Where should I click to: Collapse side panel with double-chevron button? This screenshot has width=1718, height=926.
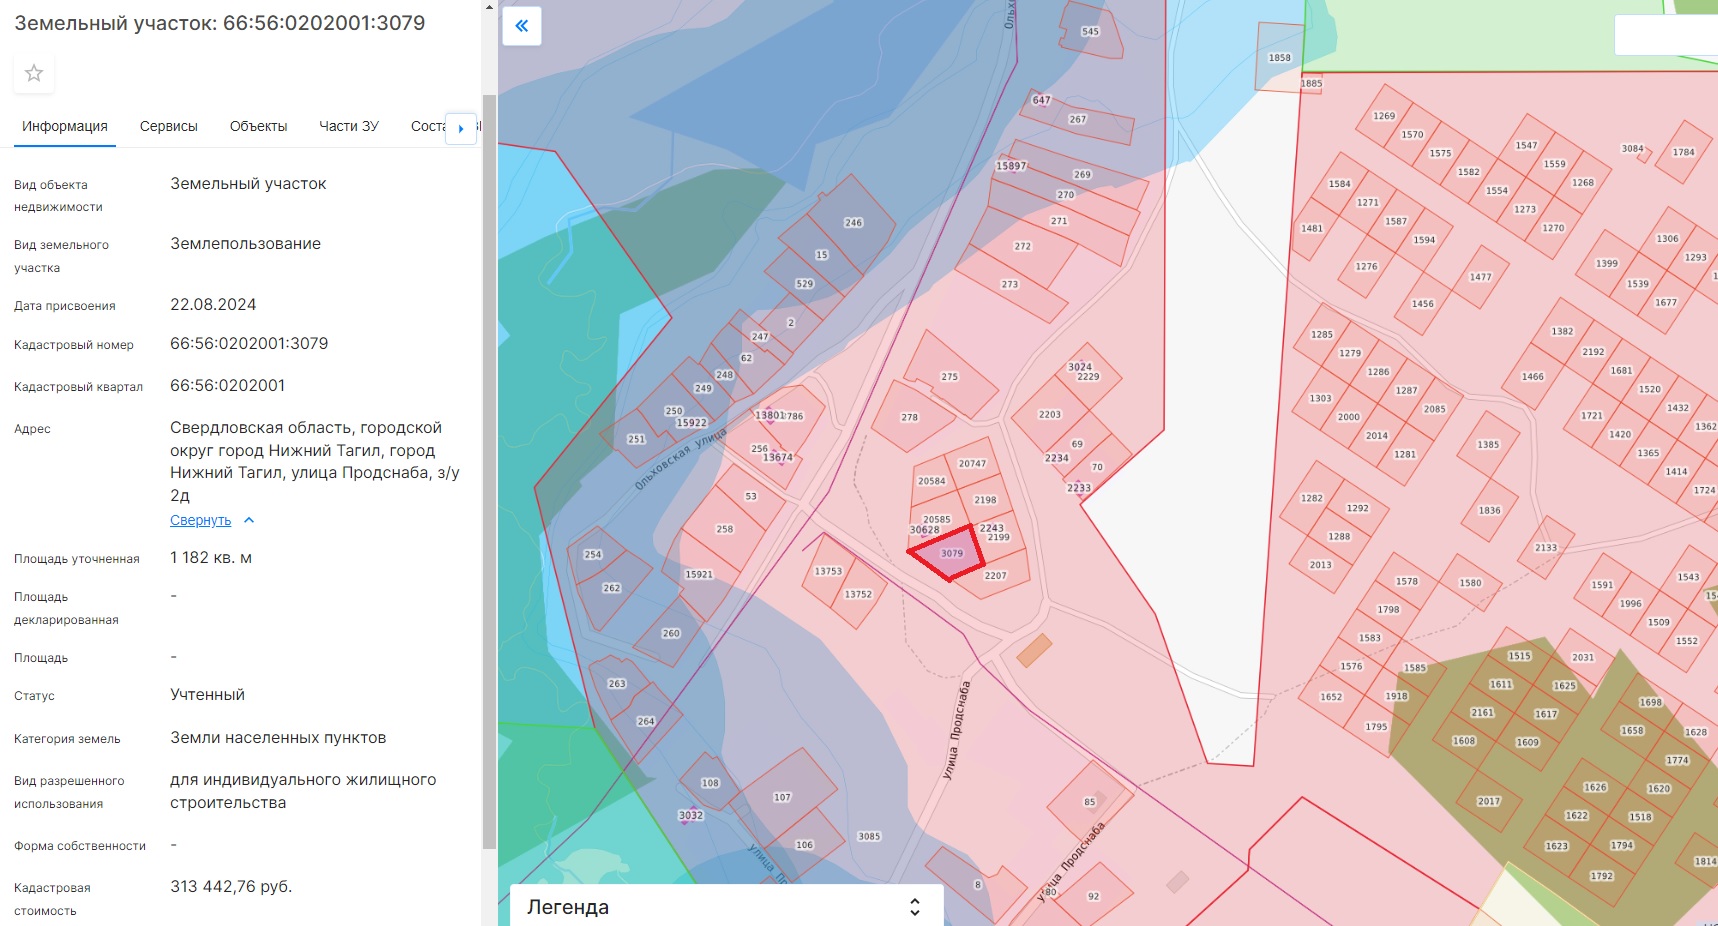pos(522,26)
